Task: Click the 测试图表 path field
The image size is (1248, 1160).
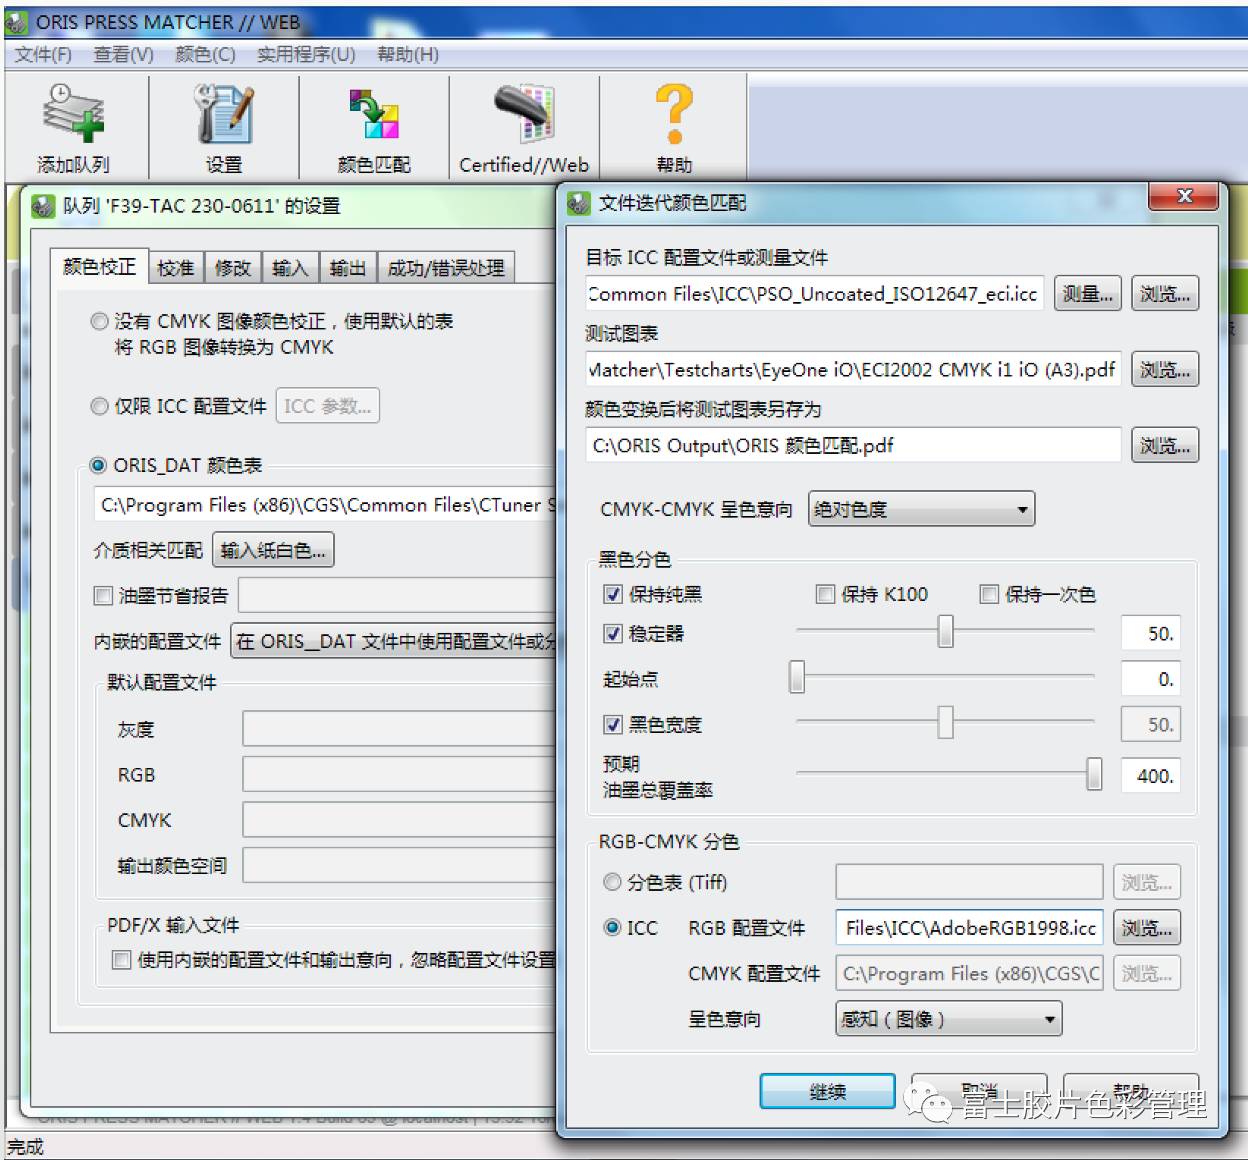Action: tap(853, 370)
